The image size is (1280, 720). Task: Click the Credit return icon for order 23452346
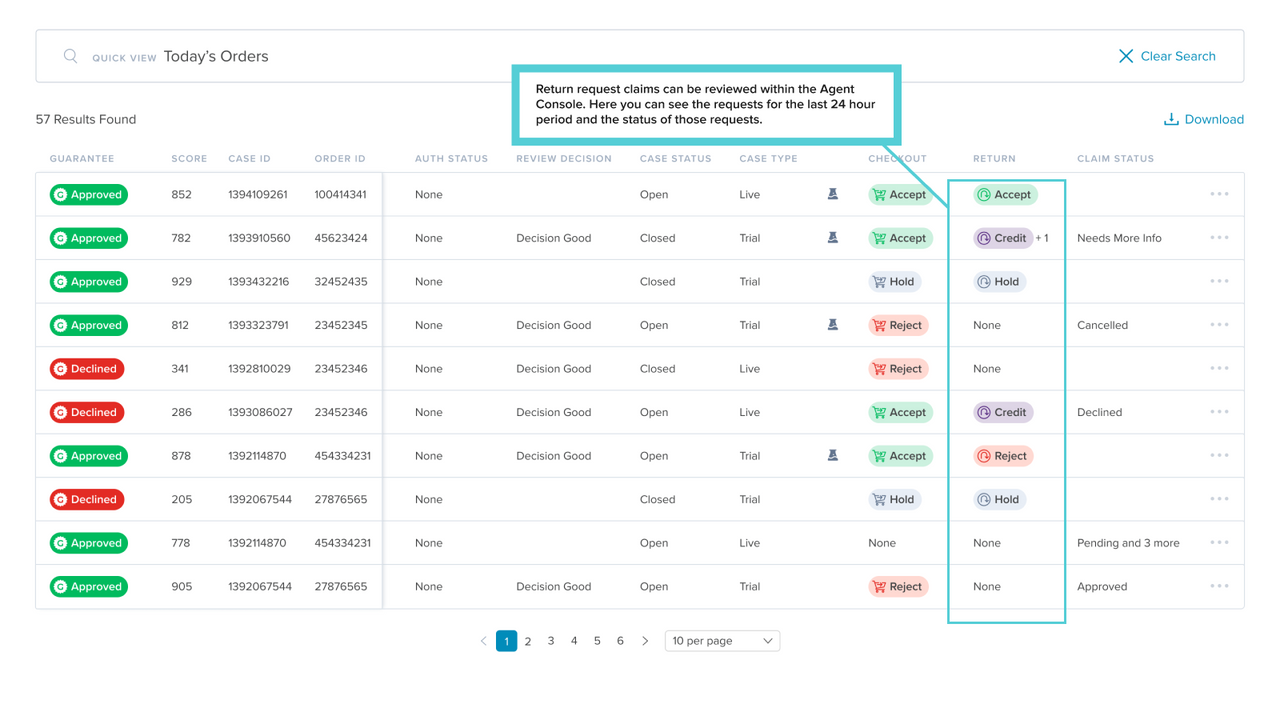coord(984,412)
